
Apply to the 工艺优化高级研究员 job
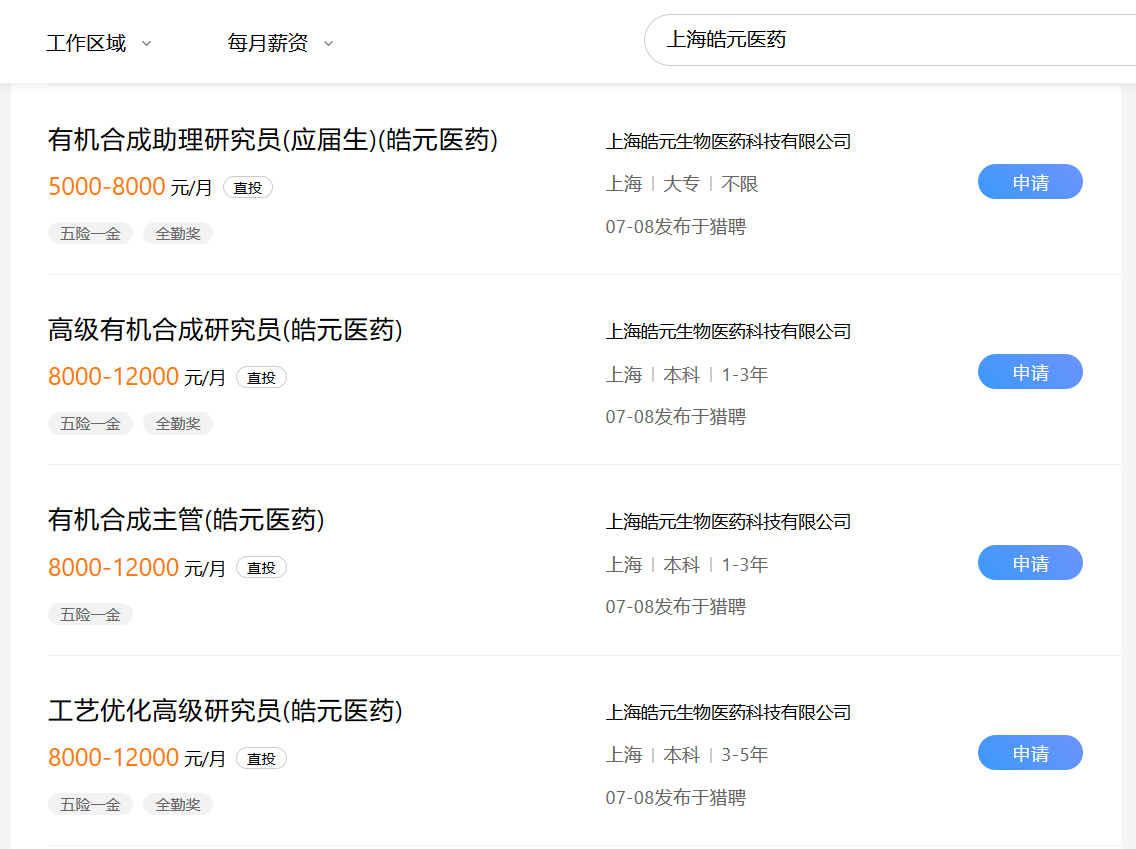click(x=1030, y=753)
